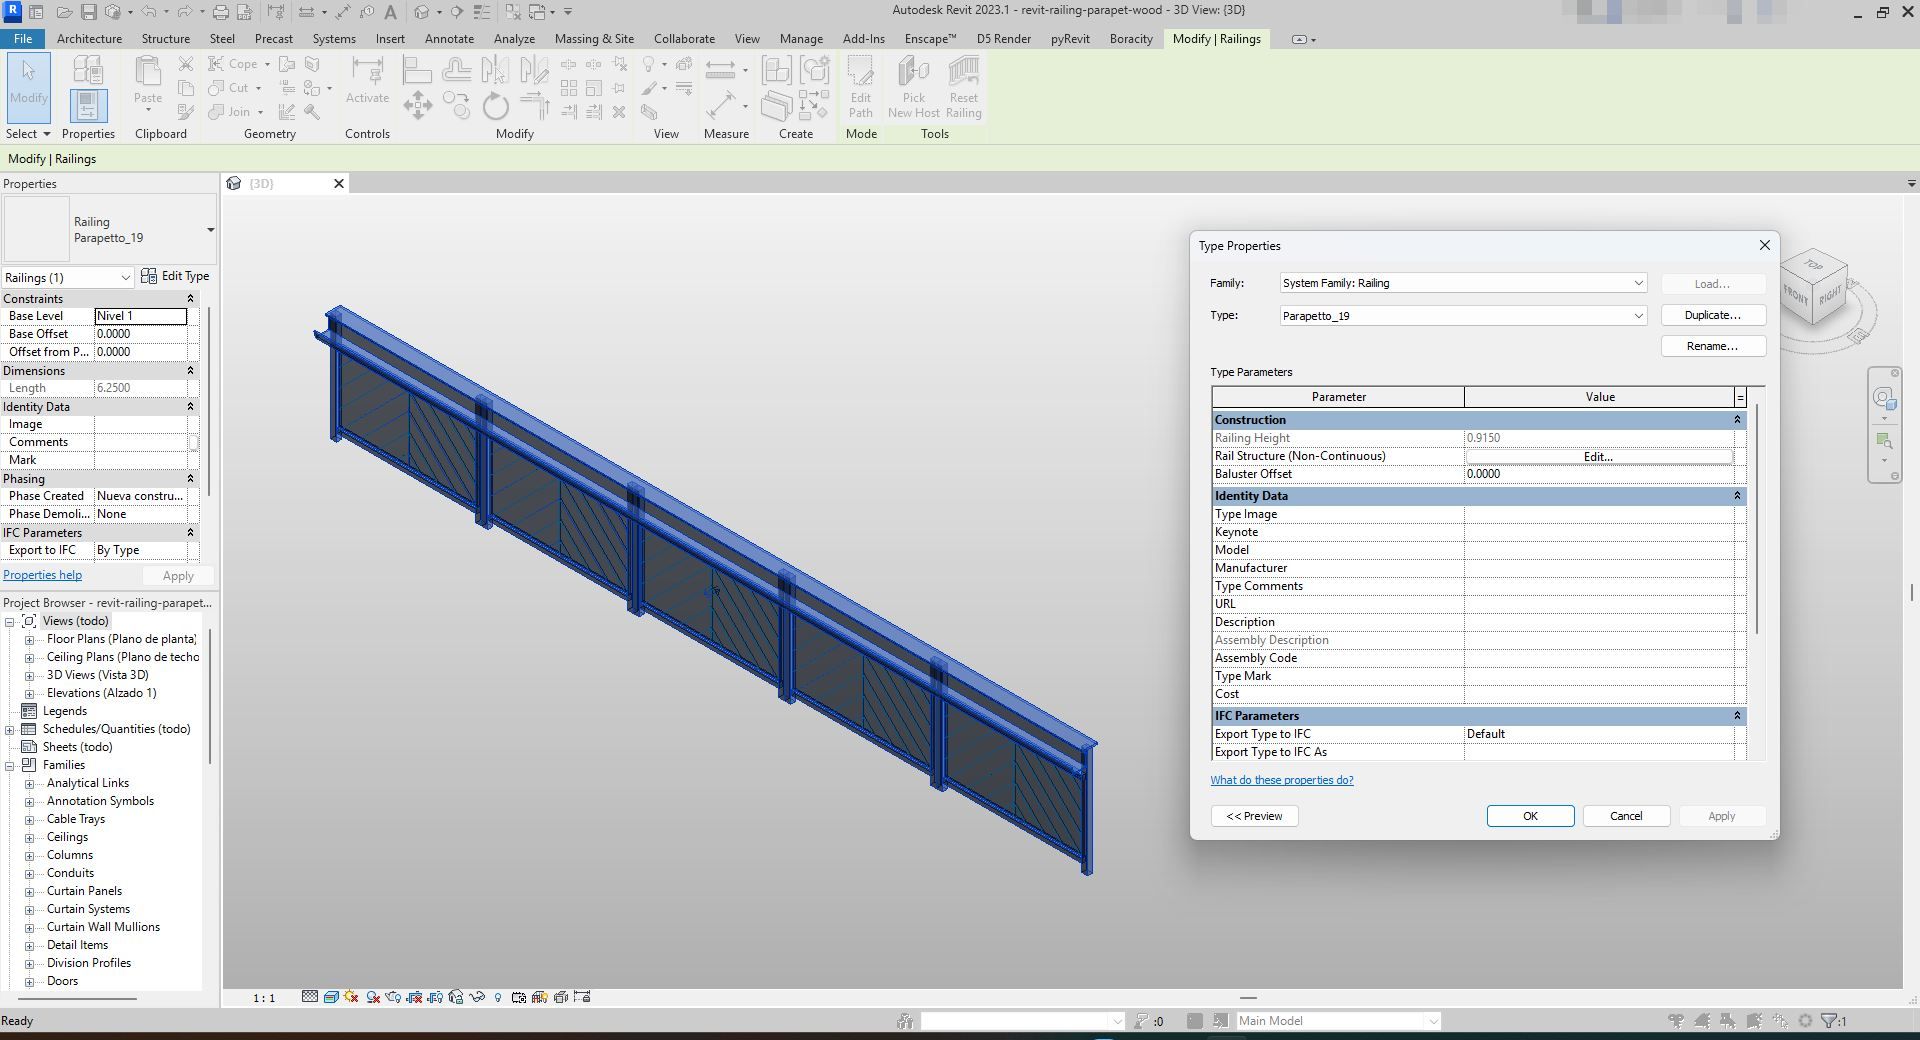Collapse the Construction parameter group
The height and width of the screenshot is (1040, 1920).
click(1737, 420)
